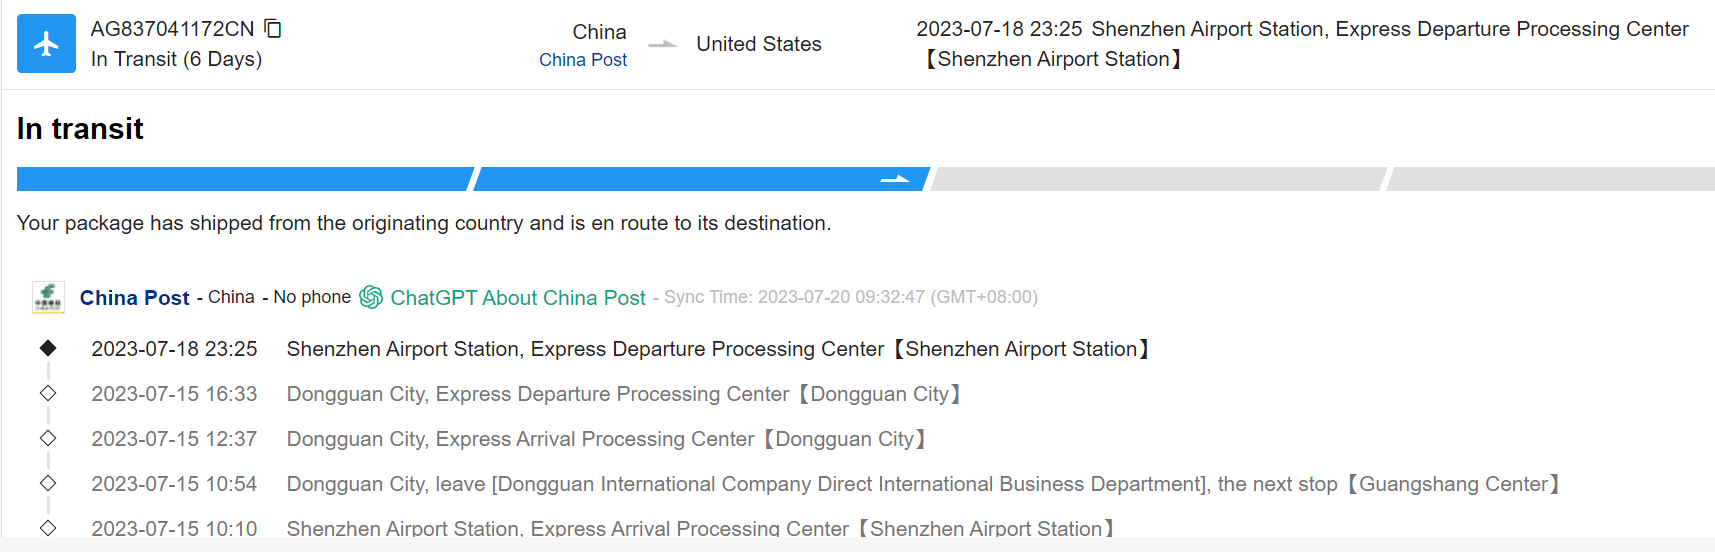Image resolution: width=1715 pixels, height=552 pixels.
Task: Click the third gray progress bar segment
Action: point(1158,179)
